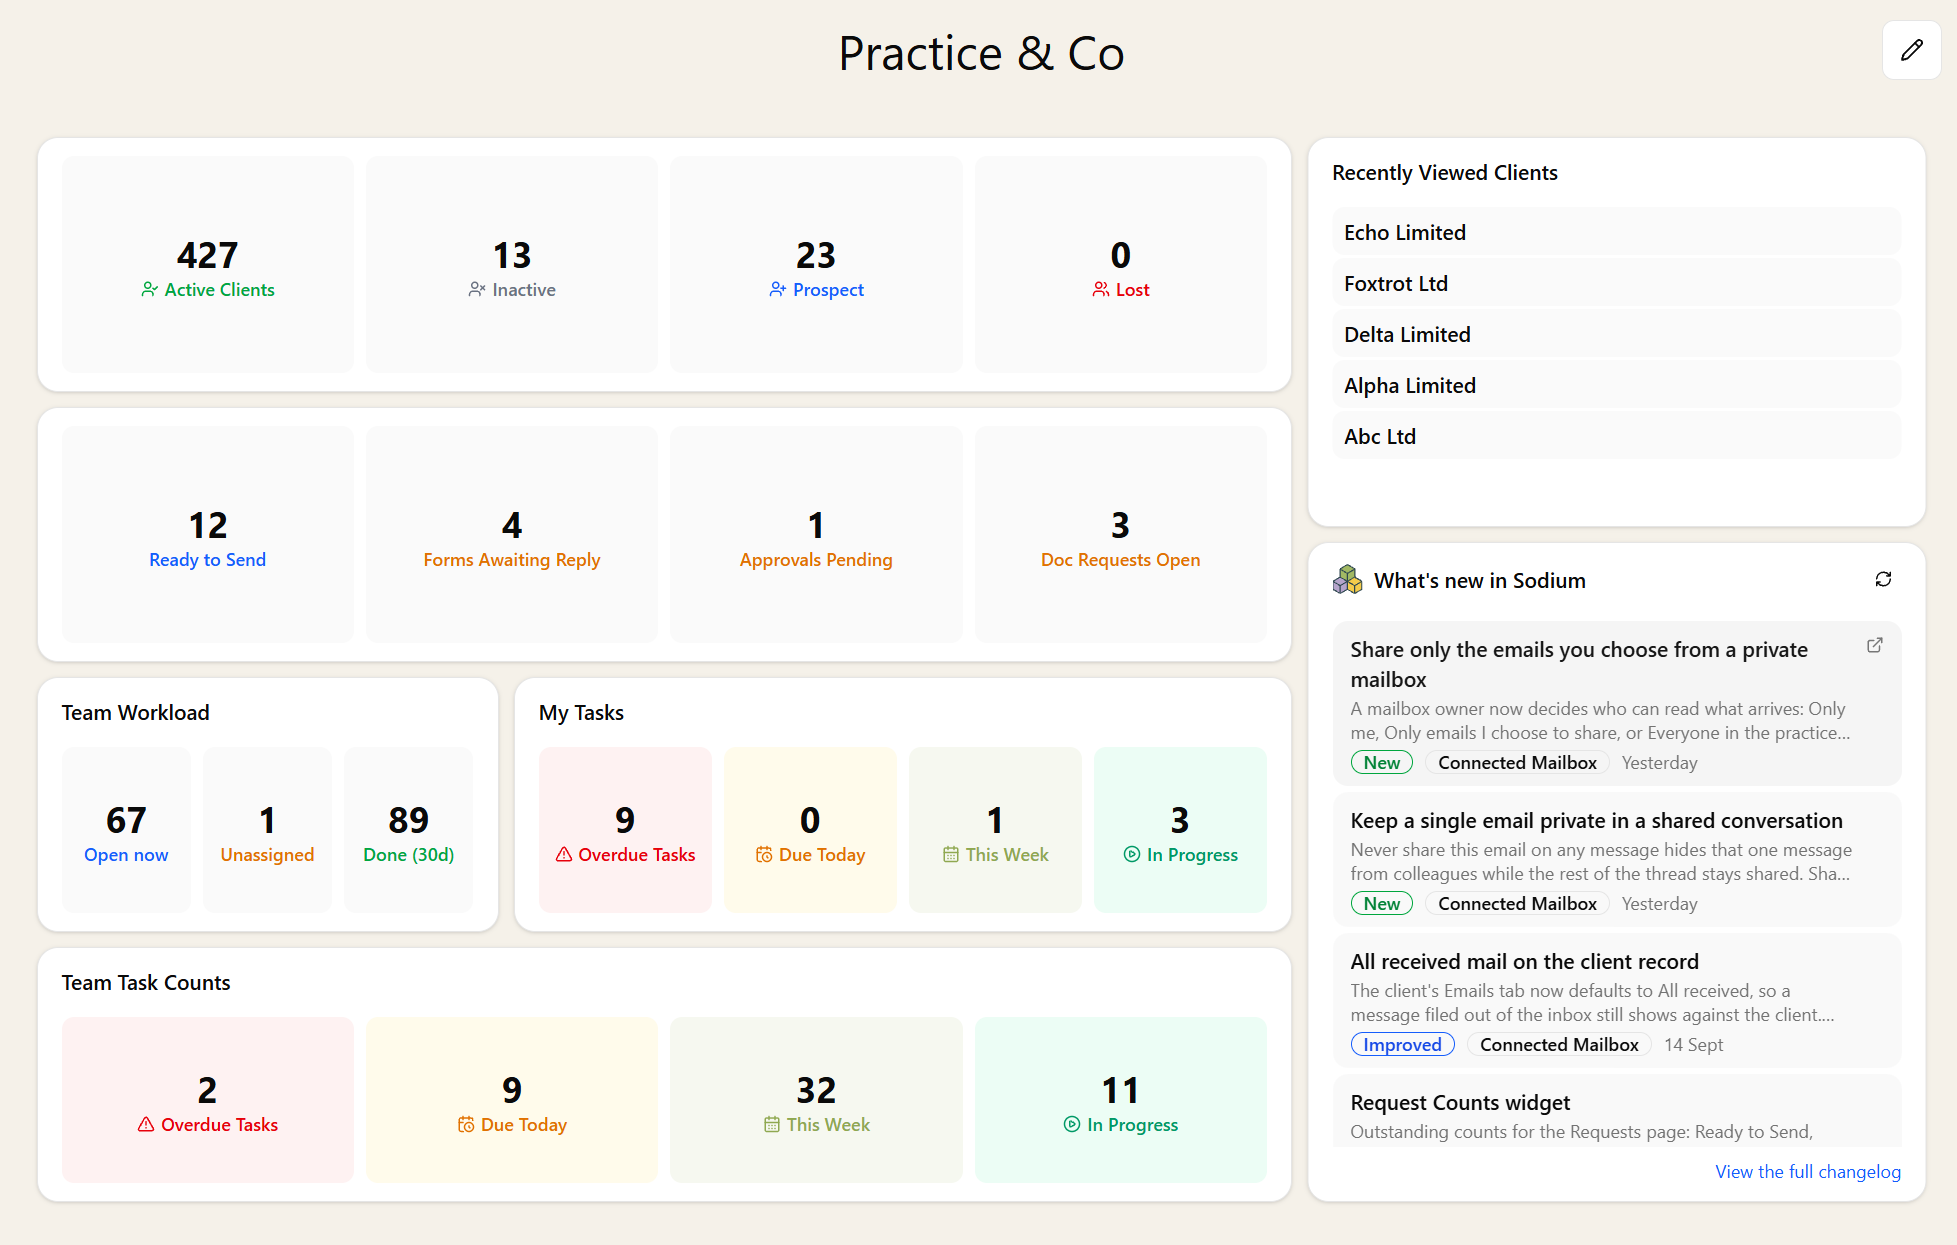Open the 12 Ready to Send card
Viewport: 1957px width, 1245px height.
tap(208, 534)
